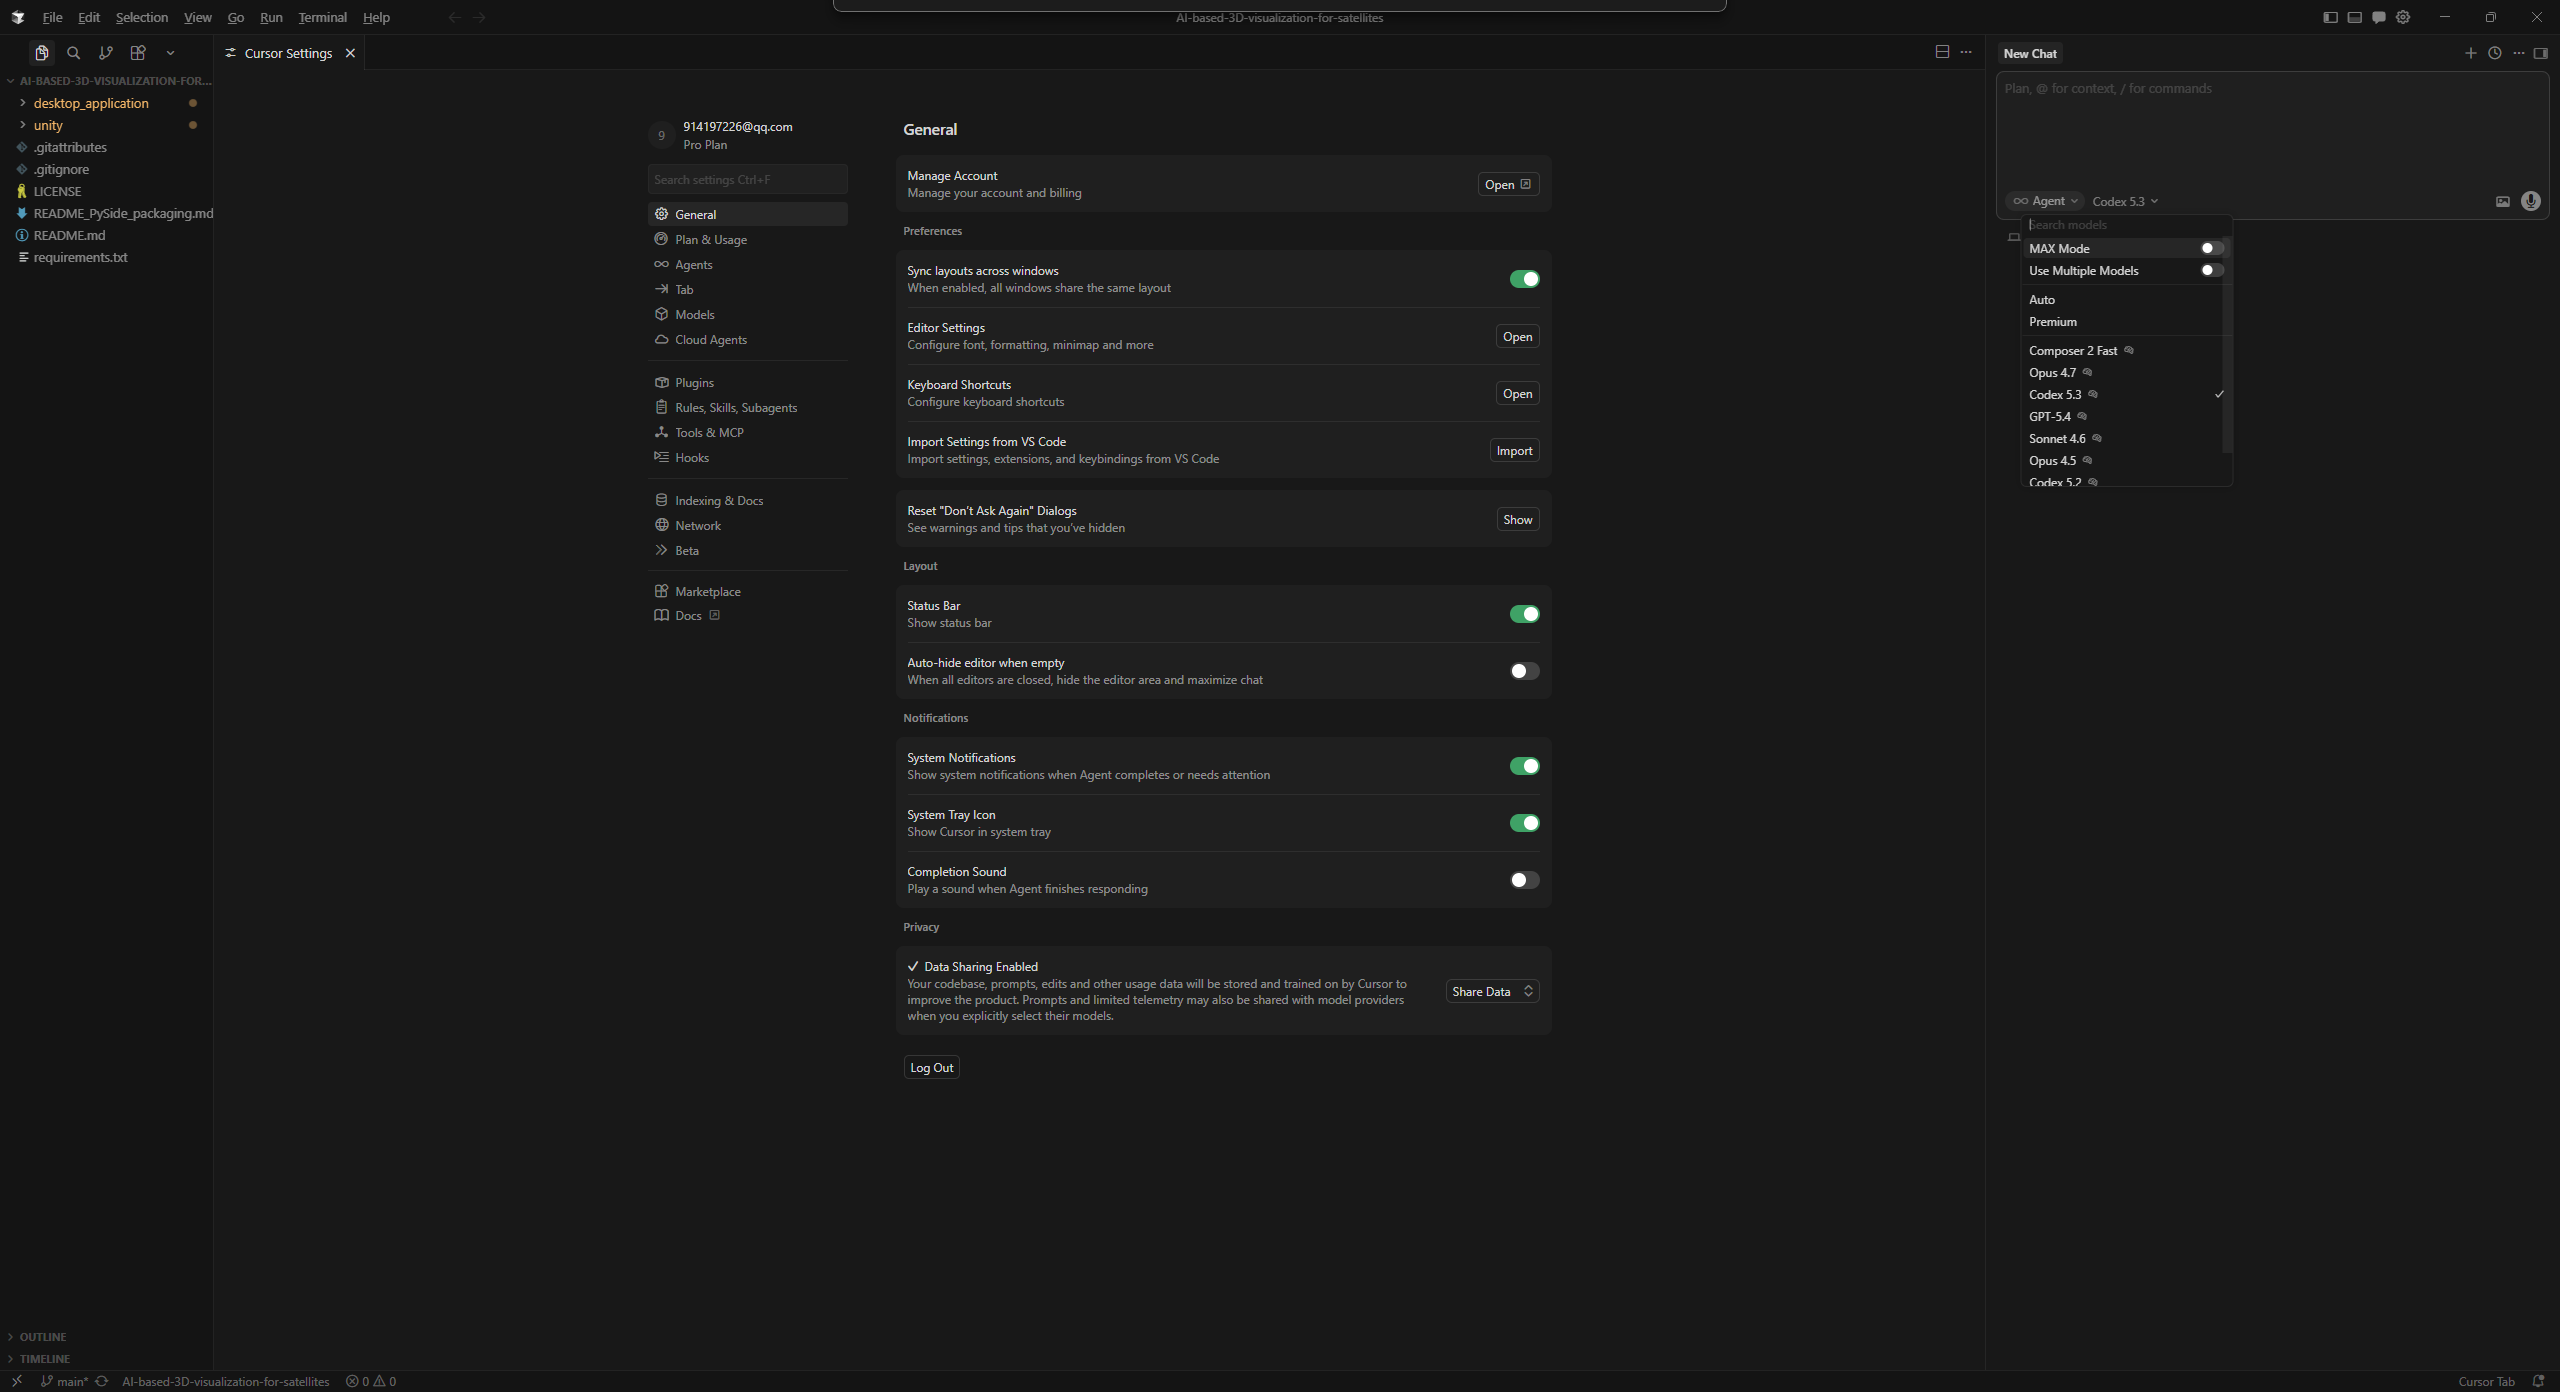Open errors and warnings count in status bar
This screenshot has width=2560, height=1392.
(371, 1381)
